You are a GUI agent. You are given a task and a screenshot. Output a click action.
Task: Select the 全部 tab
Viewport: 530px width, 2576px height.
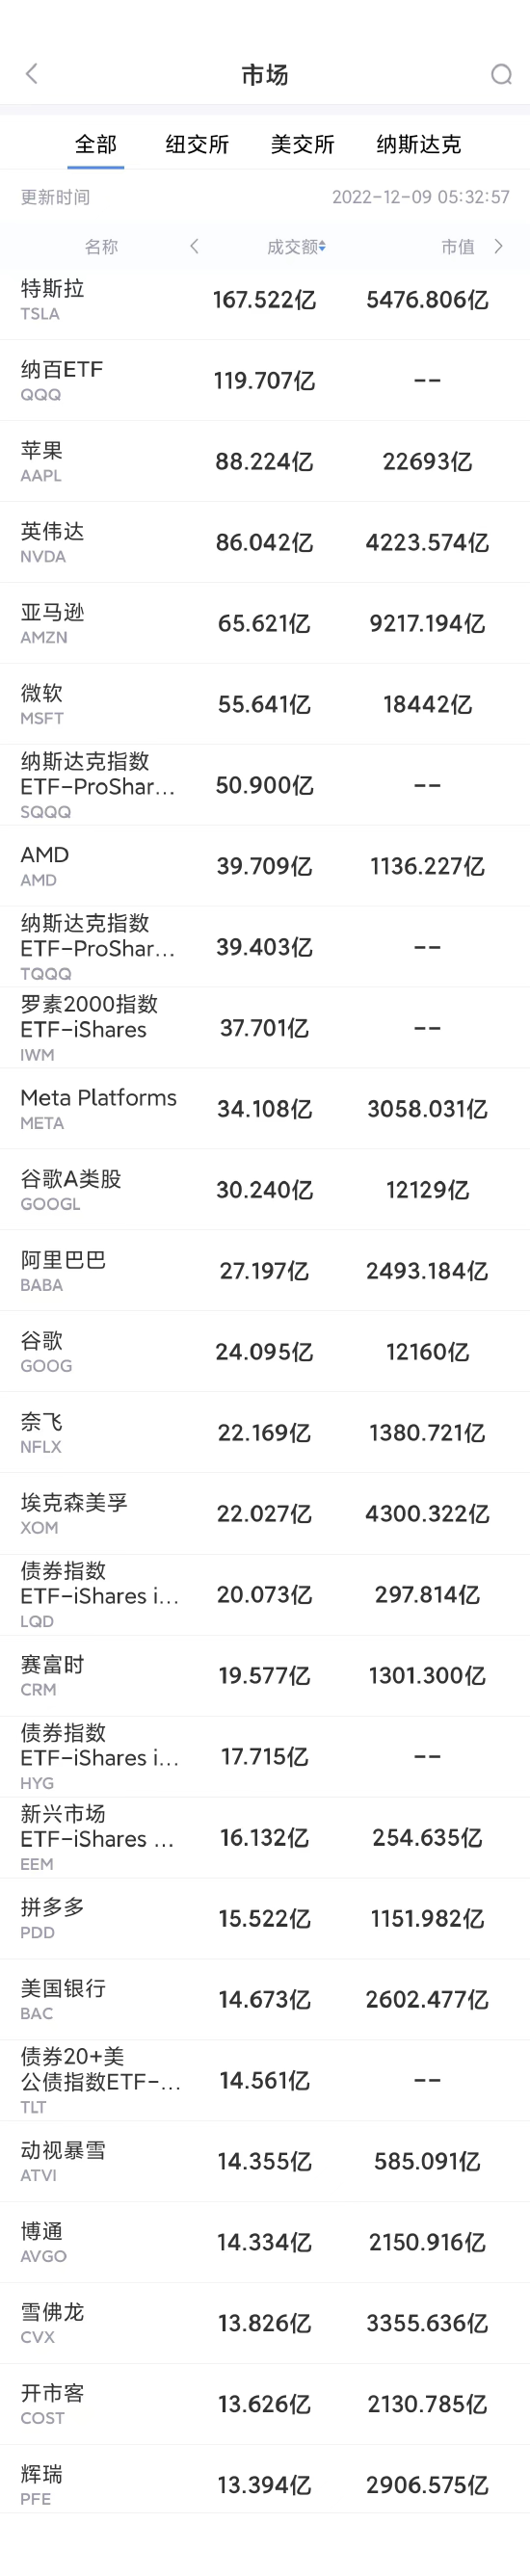[x=96, y=144]
